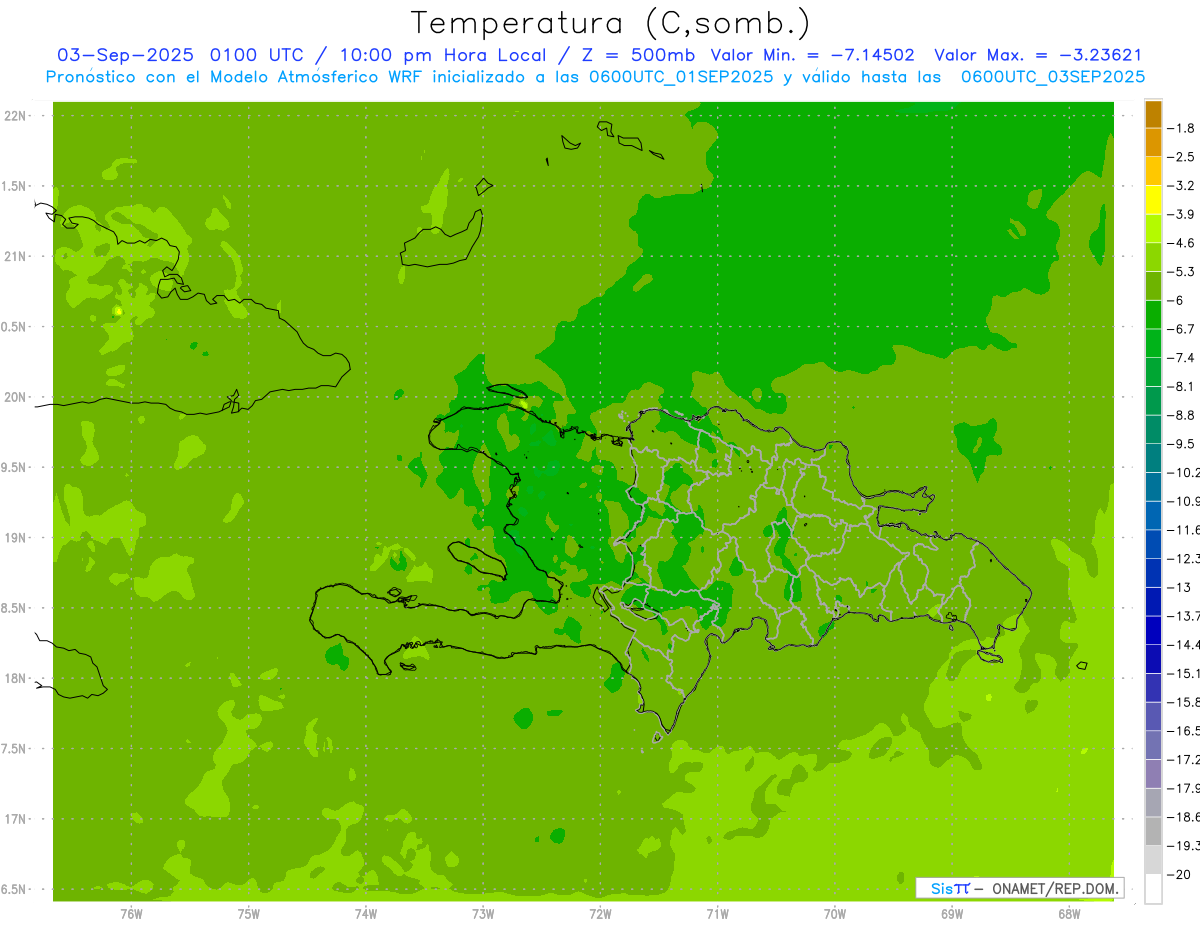Click the 68W longitude axis label
Image resolution: width=1200 pixels, height=927 pixels.
(1069, 914)
